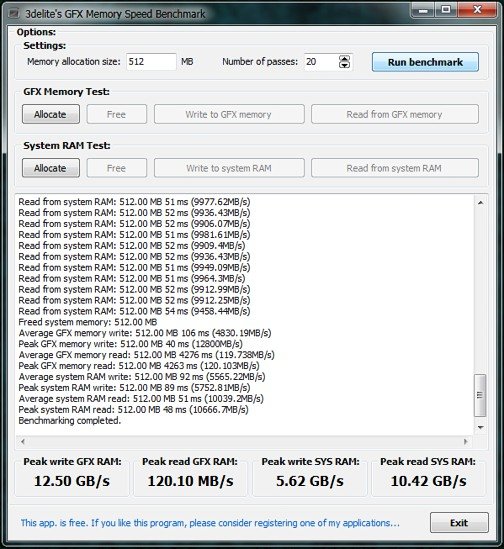504x549 pixels.
Task: Click the Write to system RAM button
Action: click(229, 168)
